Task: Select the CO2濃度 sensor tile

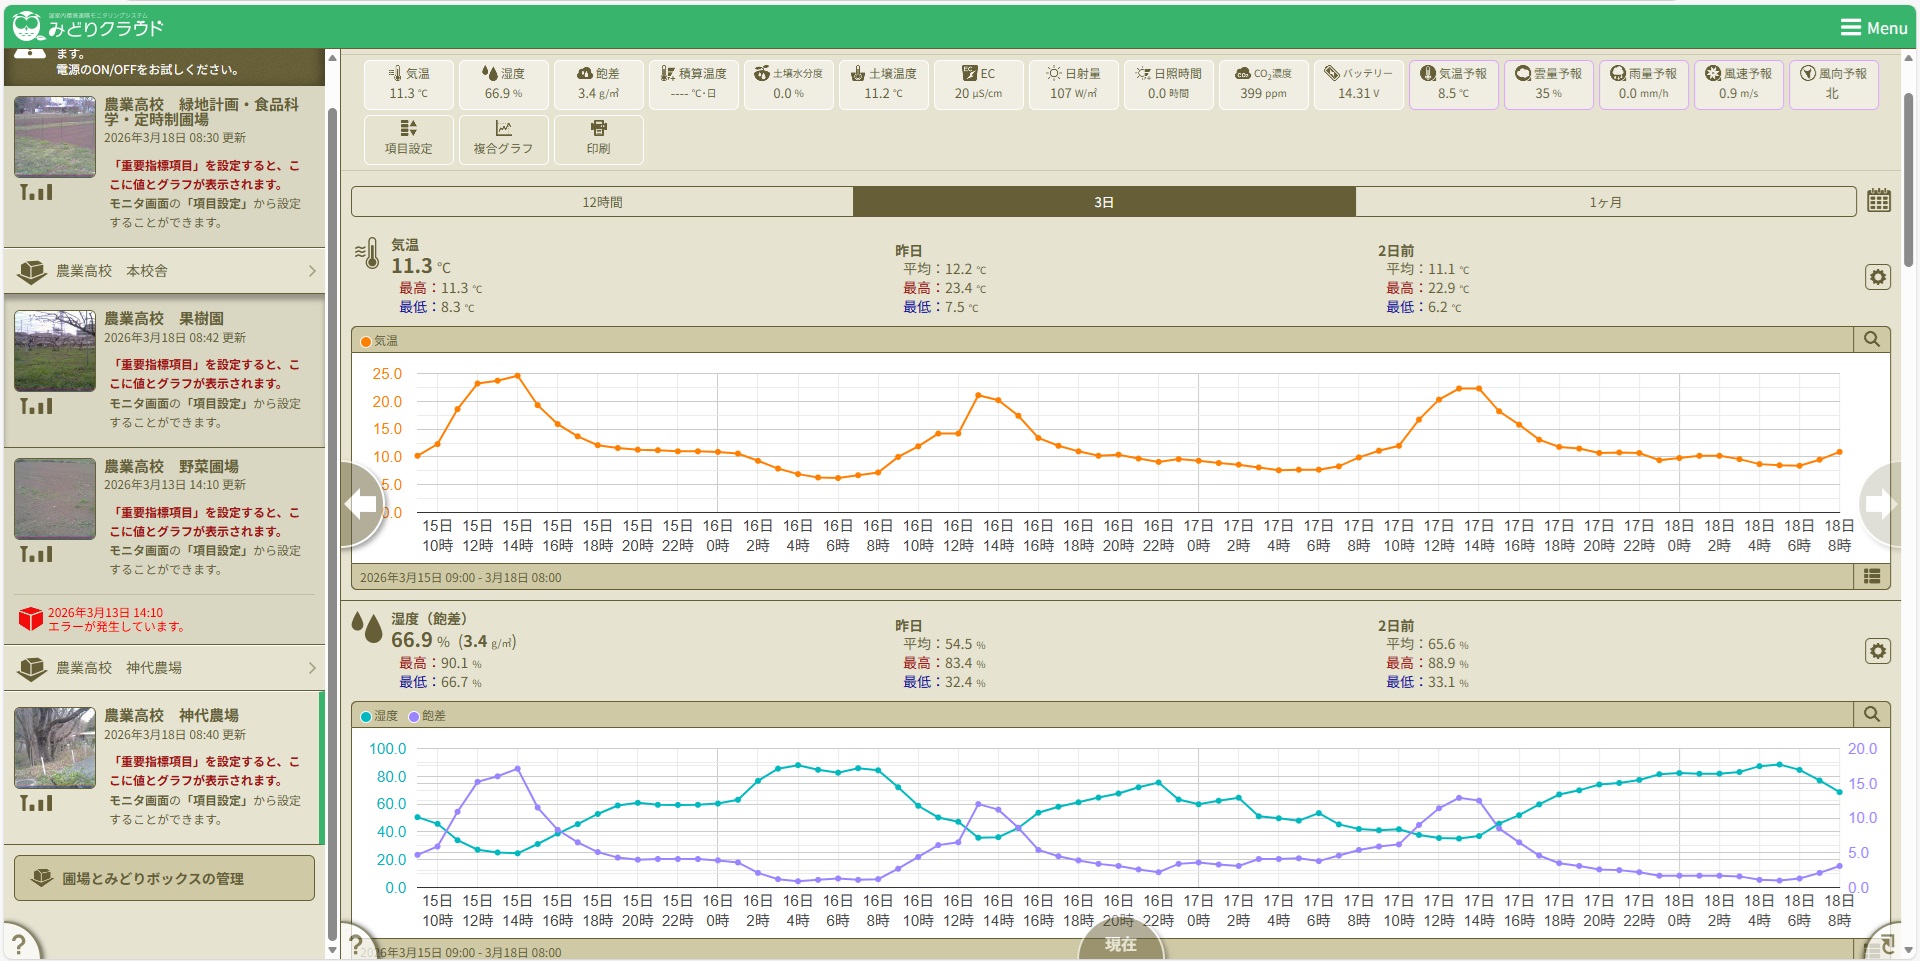Action: (x=1263, y=84)
